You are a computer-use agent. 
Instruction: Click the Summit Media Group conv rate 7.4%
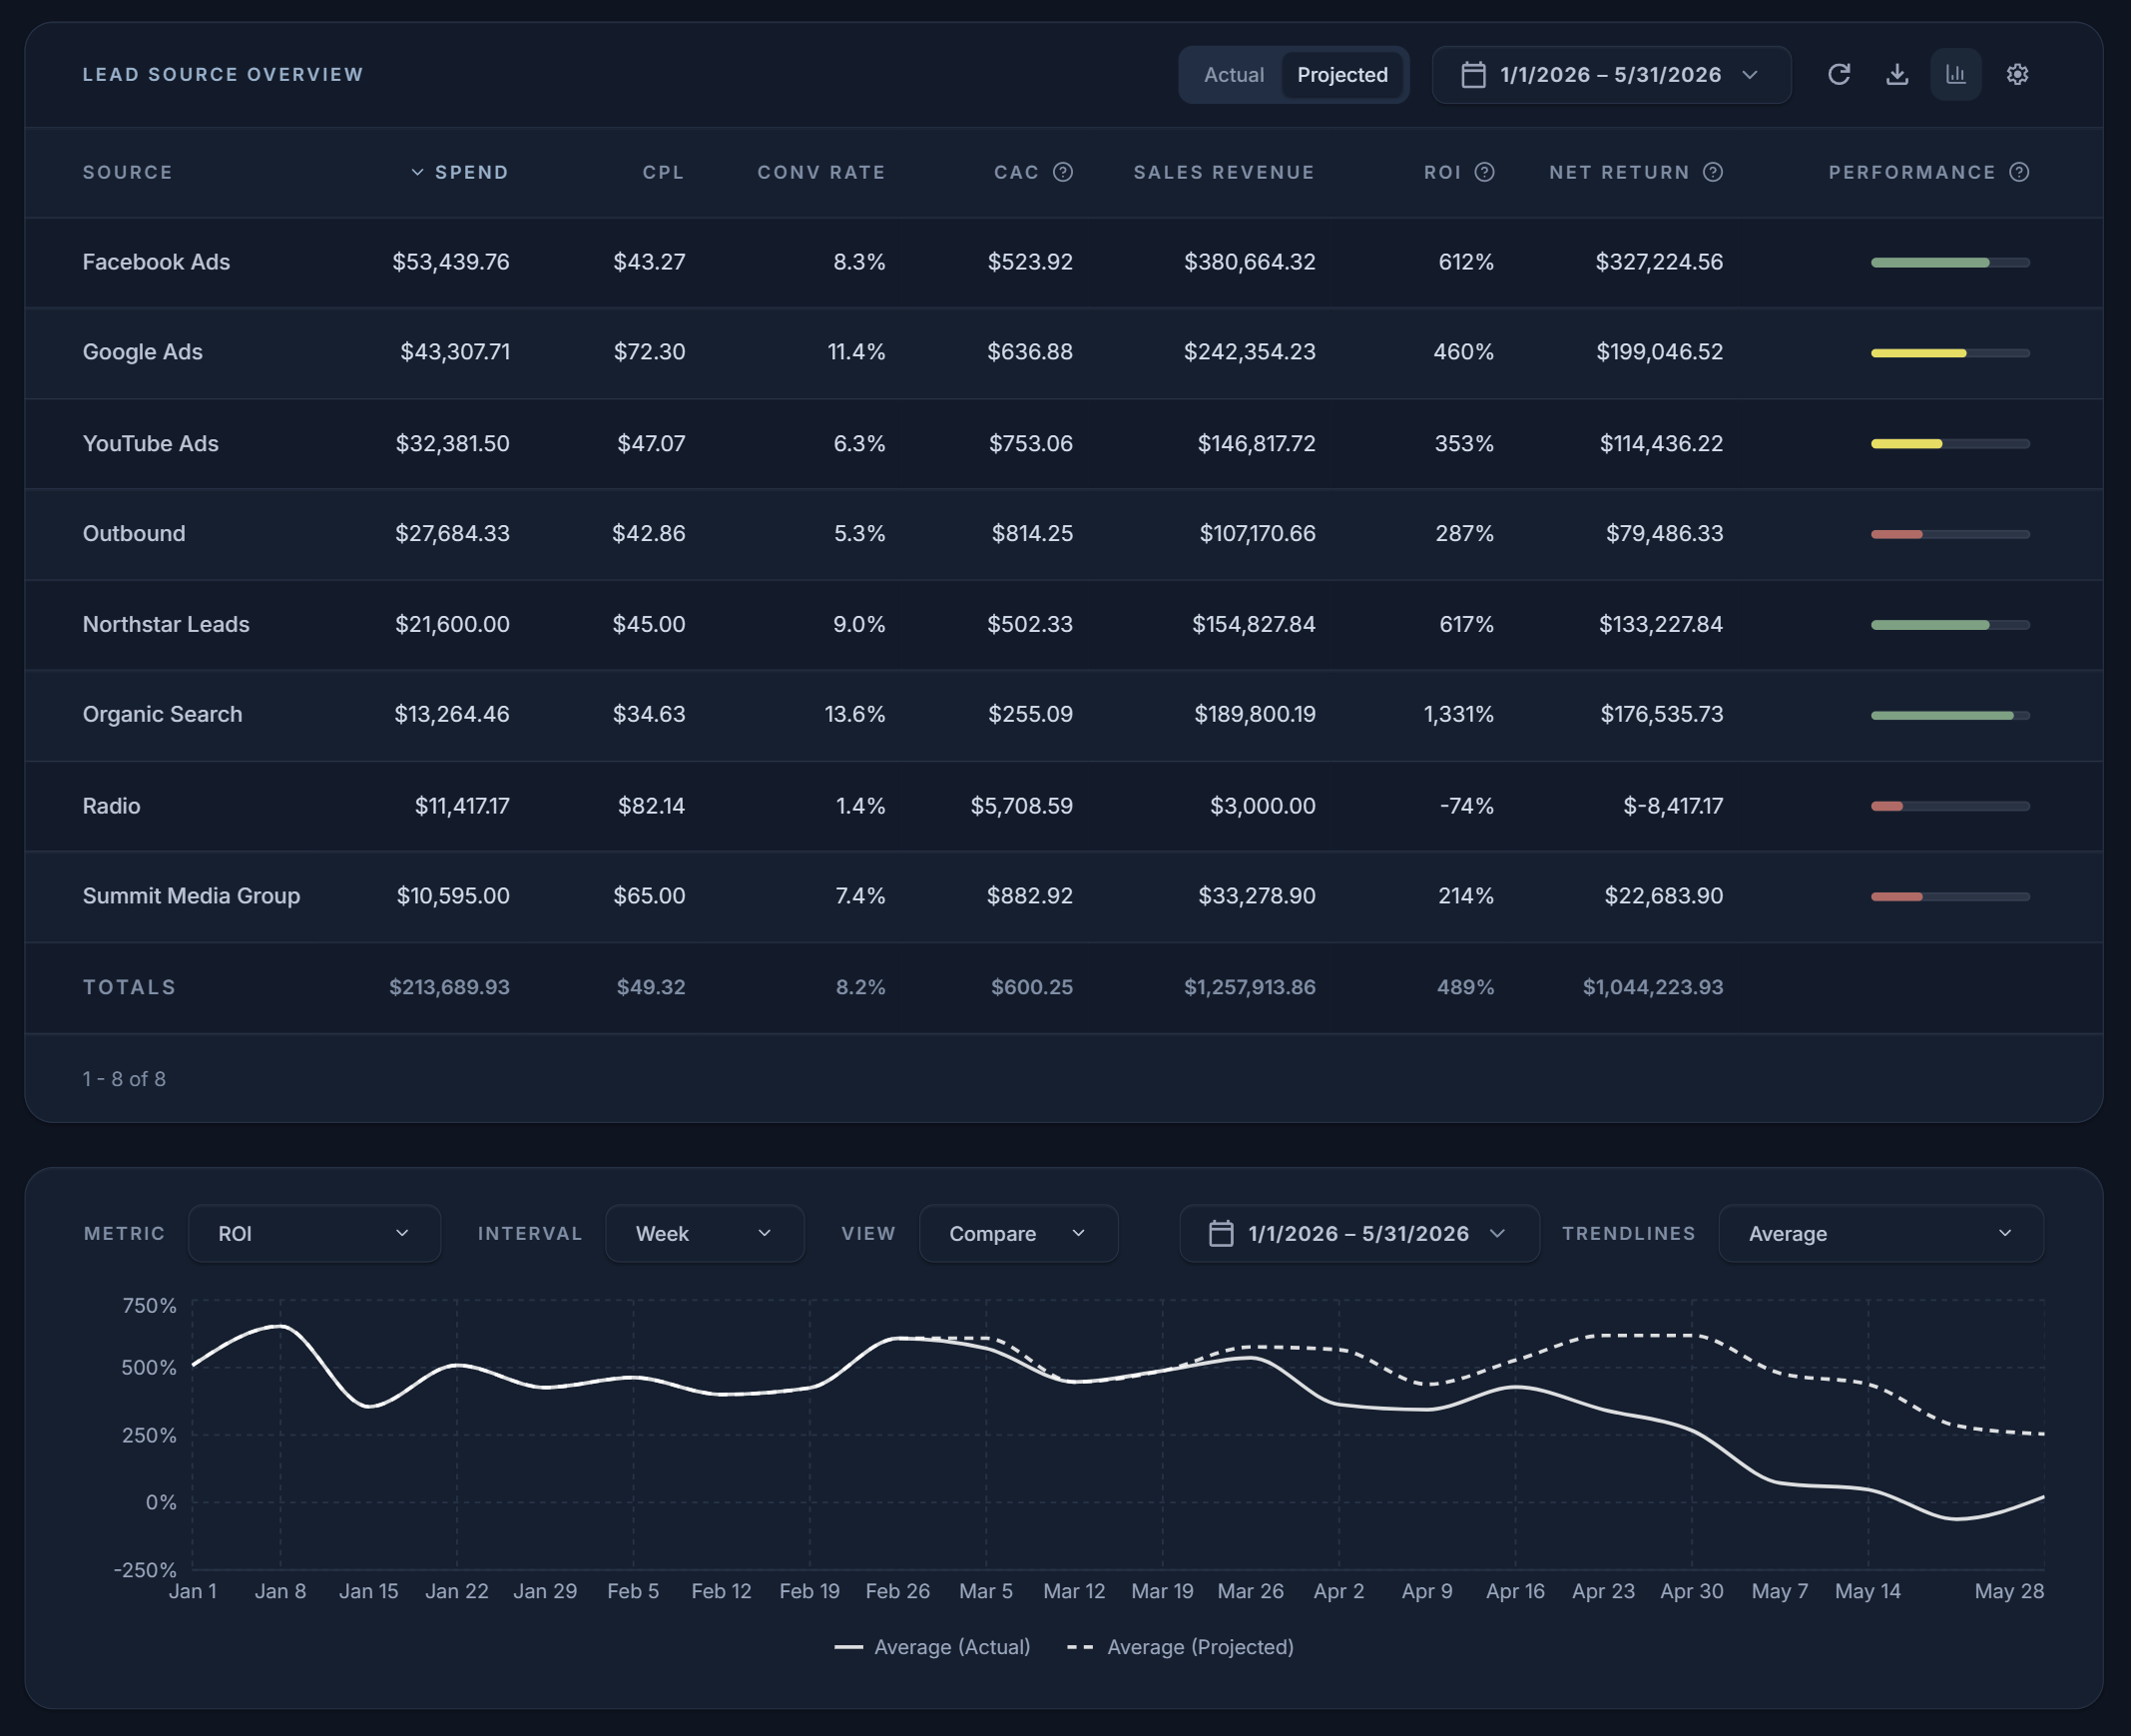tap(860, 896)
